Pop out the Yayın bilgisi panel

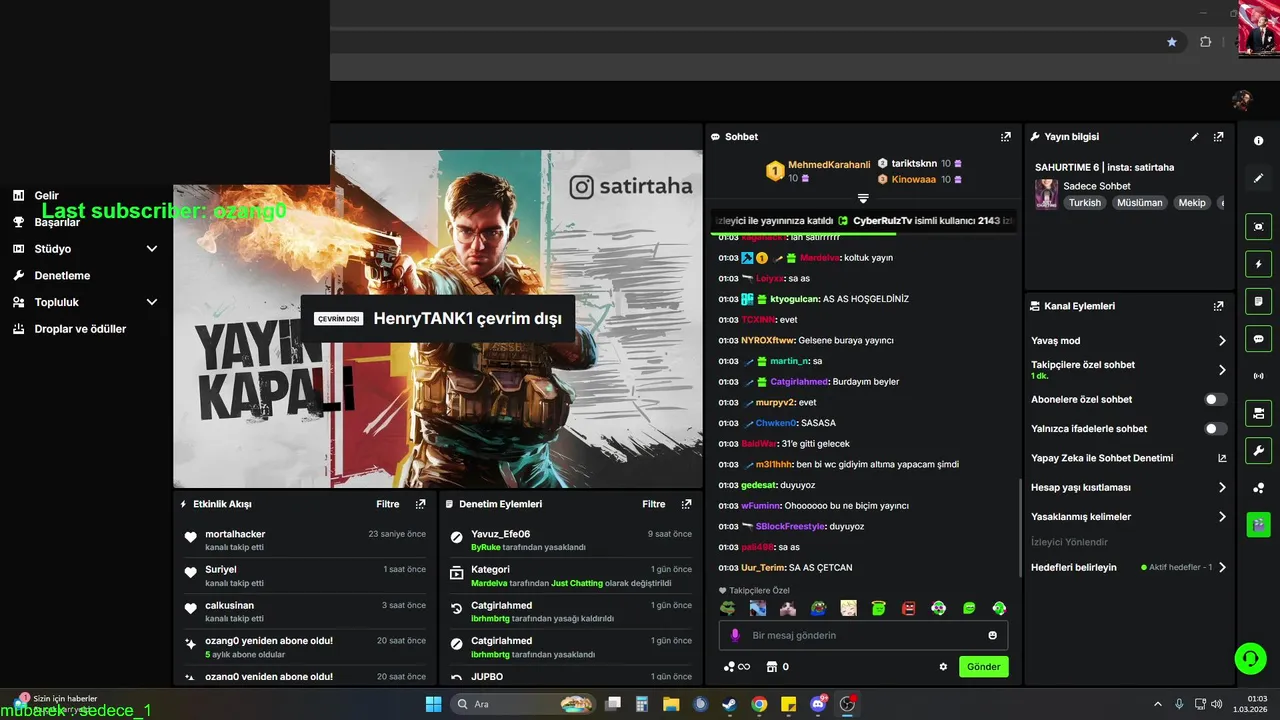pos(1218,137)
